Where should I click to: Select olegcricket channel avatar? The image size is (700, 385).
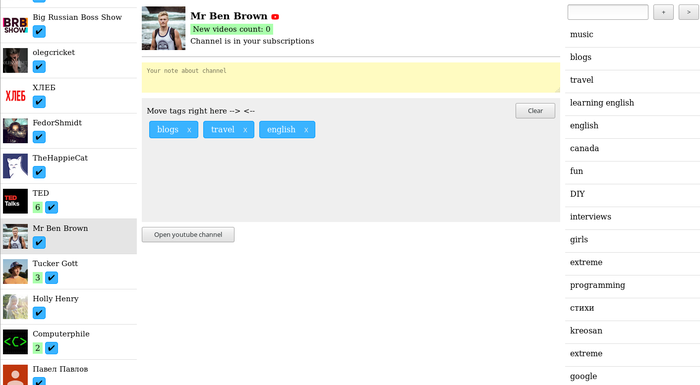click(x=15, y=60)
